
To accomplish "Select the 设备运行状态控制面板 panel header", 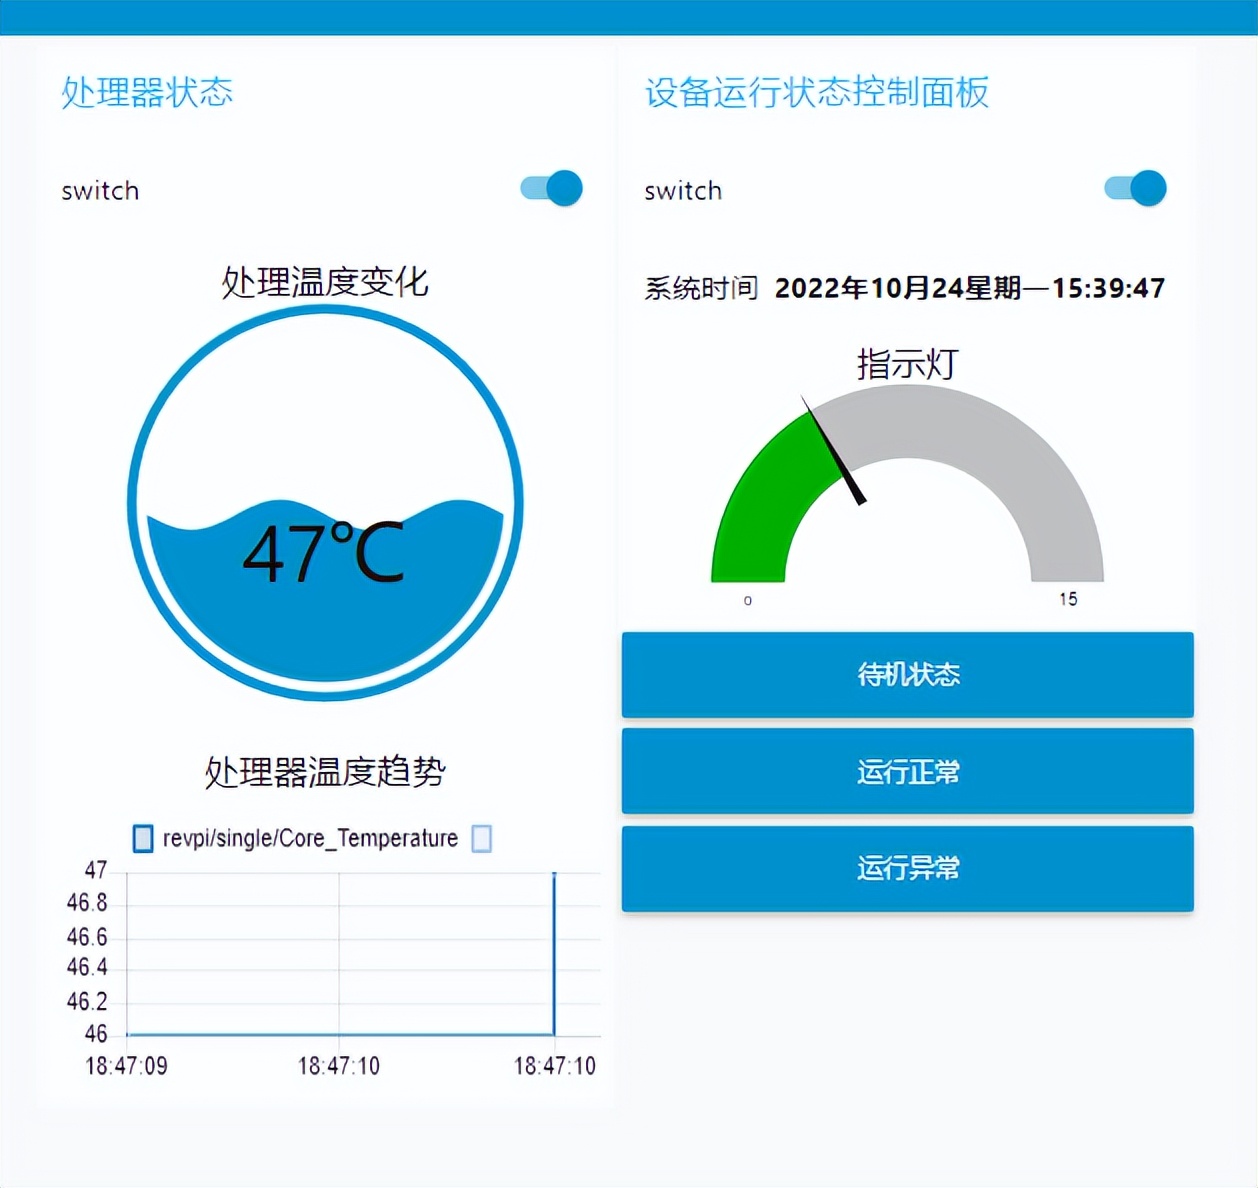I will coord(815,94).
